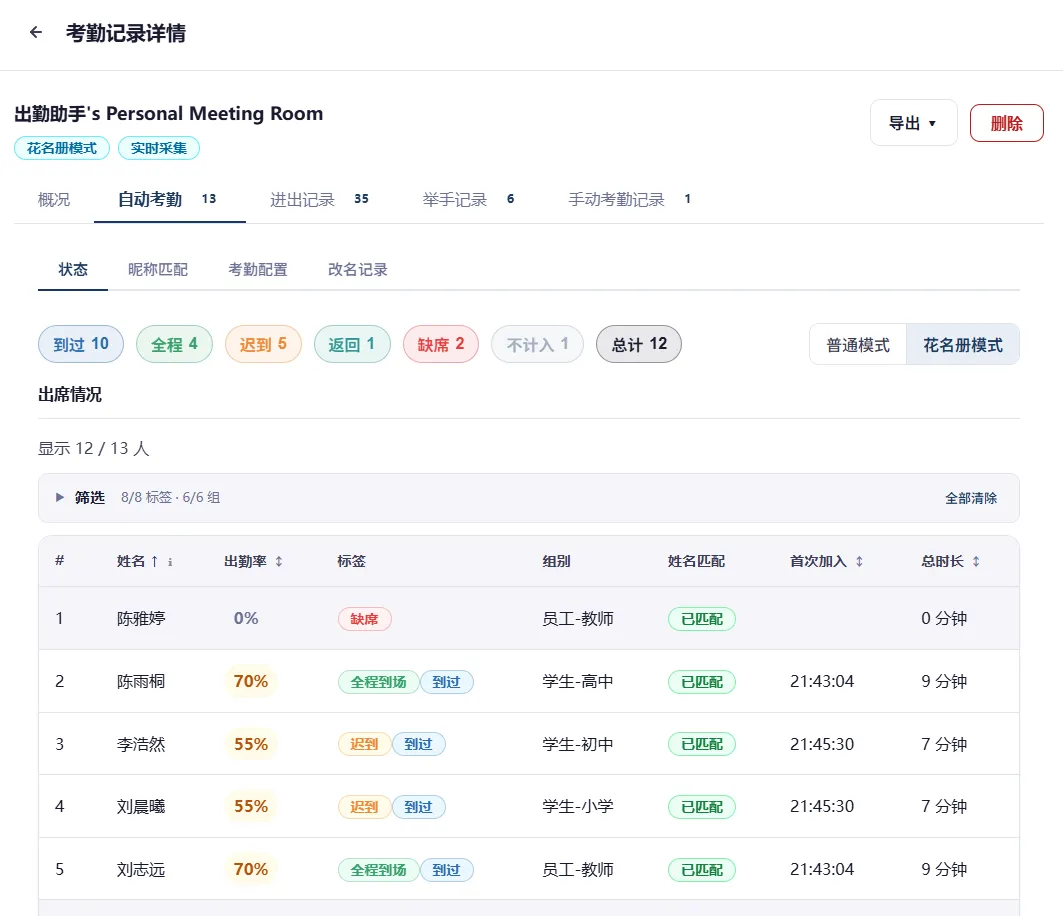The height and width of the screenshot is (916, 1063).
Task: Sort by 首次加入 arrows icon
Action: click(860, 561)
